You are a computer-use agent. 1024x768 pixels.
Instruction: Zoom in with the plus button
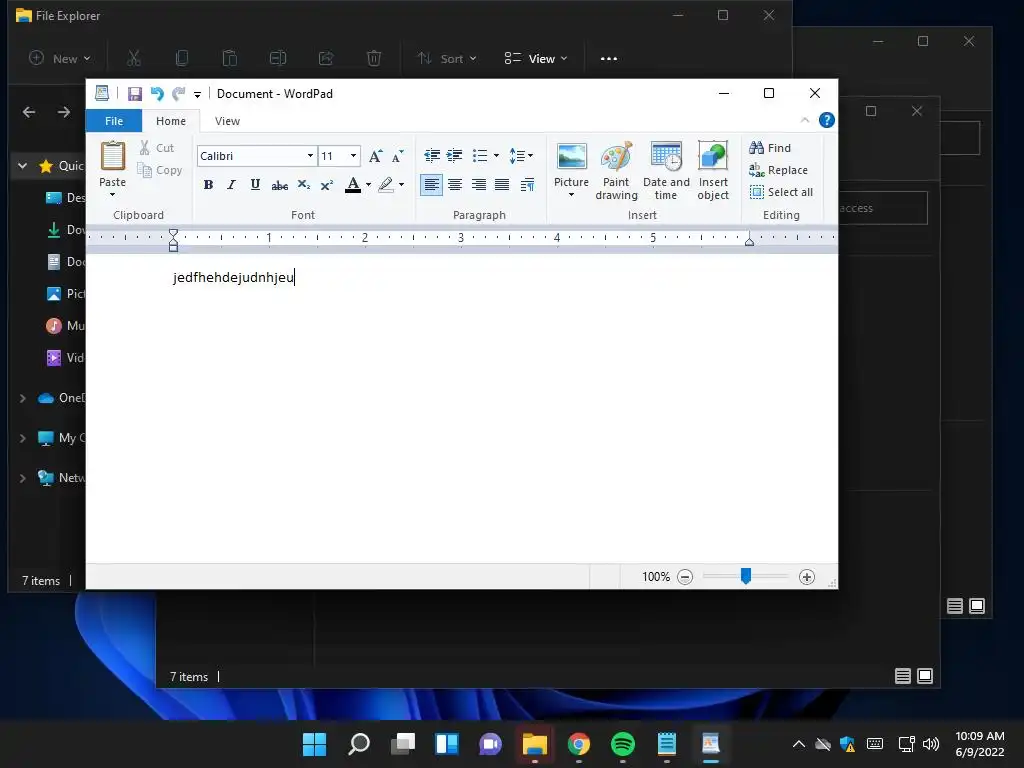coord(807,577)
